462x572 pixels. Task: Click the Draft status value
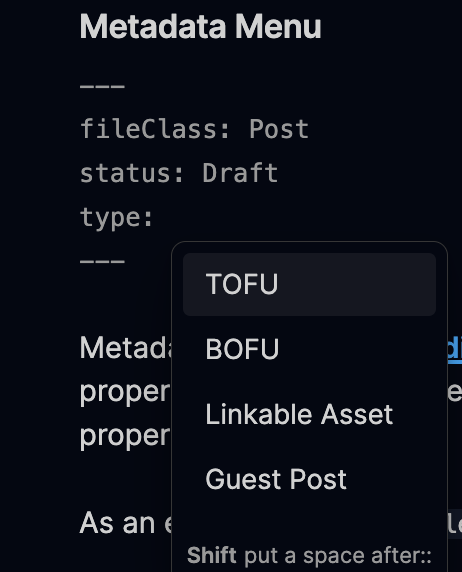(x=240, y=173)
